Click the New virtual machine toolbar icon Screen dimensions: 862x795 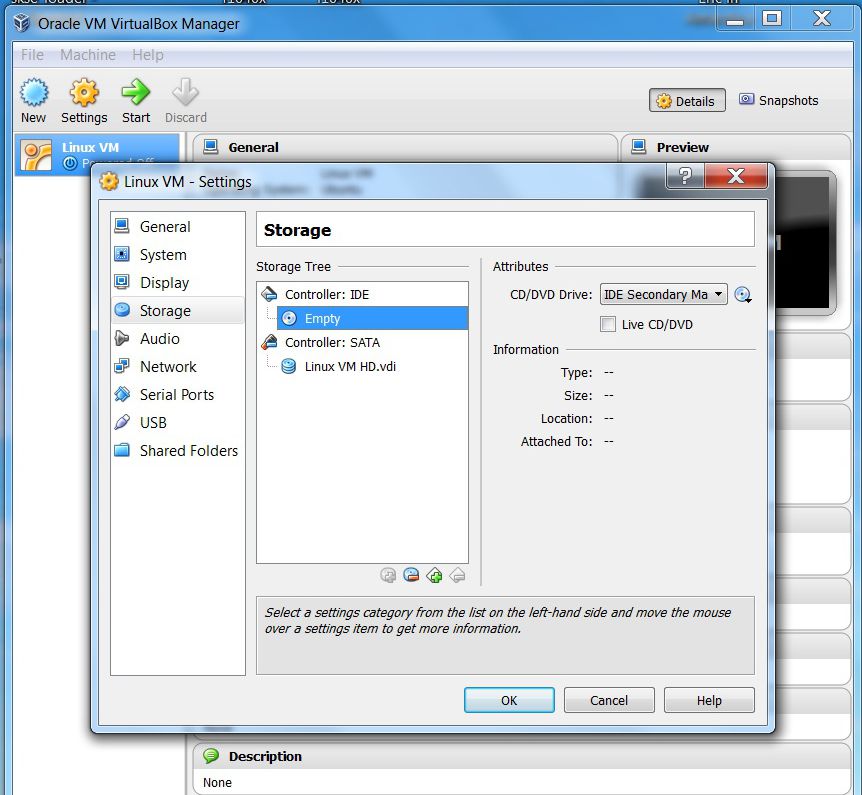pyautogui.click(x=34, y=100)
